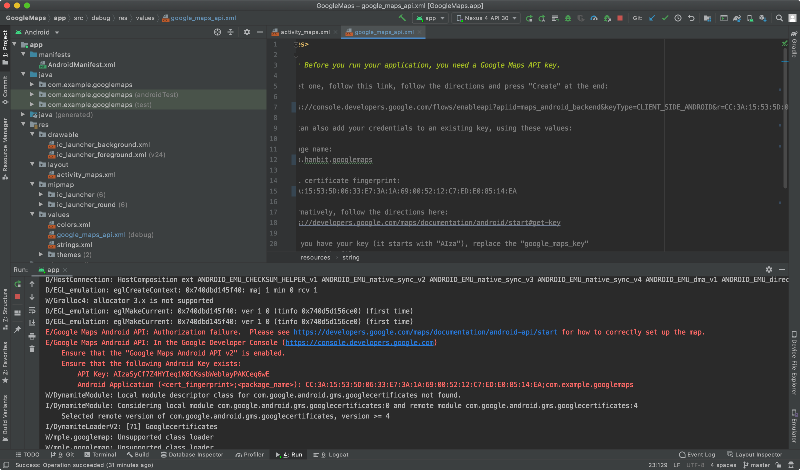The width and height of the screenshot is (800, 470).
Task: Click the get-key docs link in editor
Action: pyautogui.click(x=430, y=222)
